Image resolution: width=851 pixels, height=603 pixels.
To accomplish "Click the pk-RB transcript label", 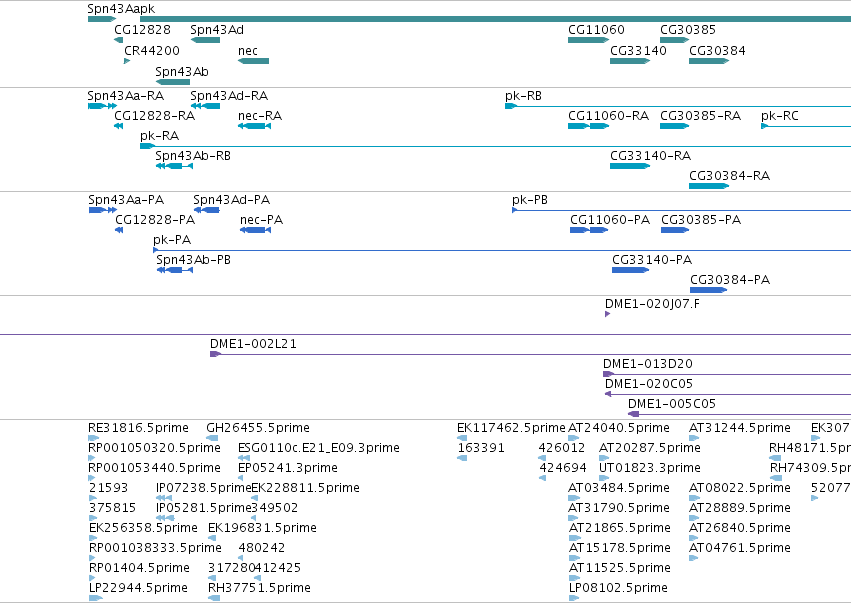I will coord(523,96).
